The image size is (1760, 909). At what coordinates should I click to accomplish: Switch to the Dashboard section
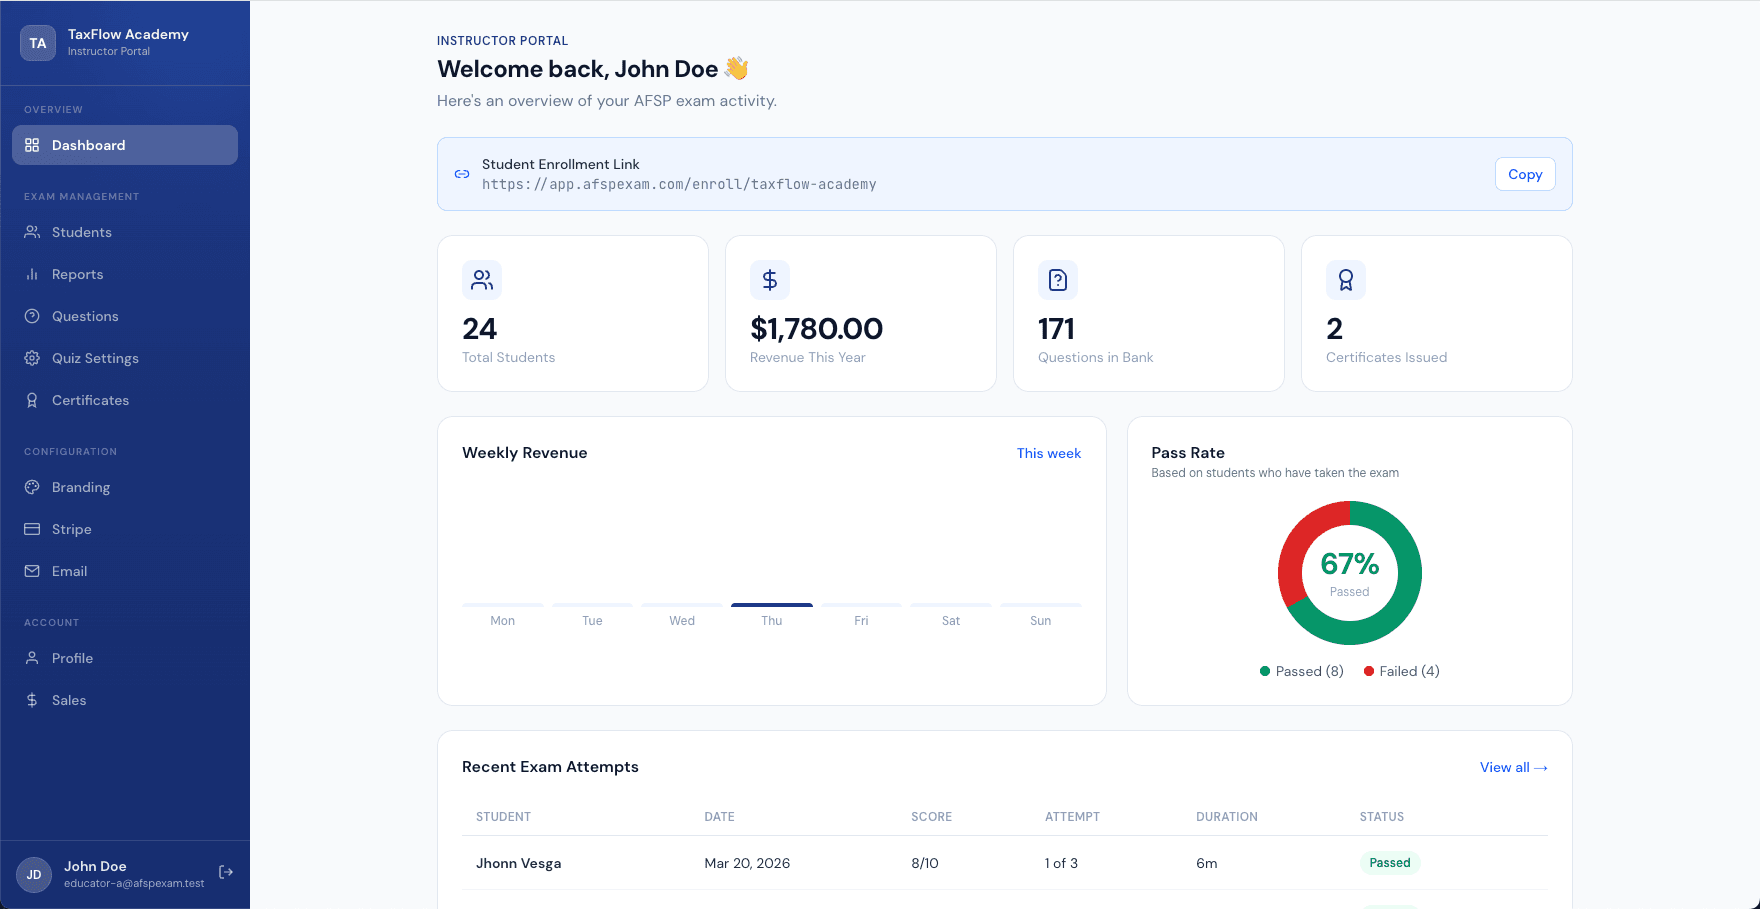90,145
